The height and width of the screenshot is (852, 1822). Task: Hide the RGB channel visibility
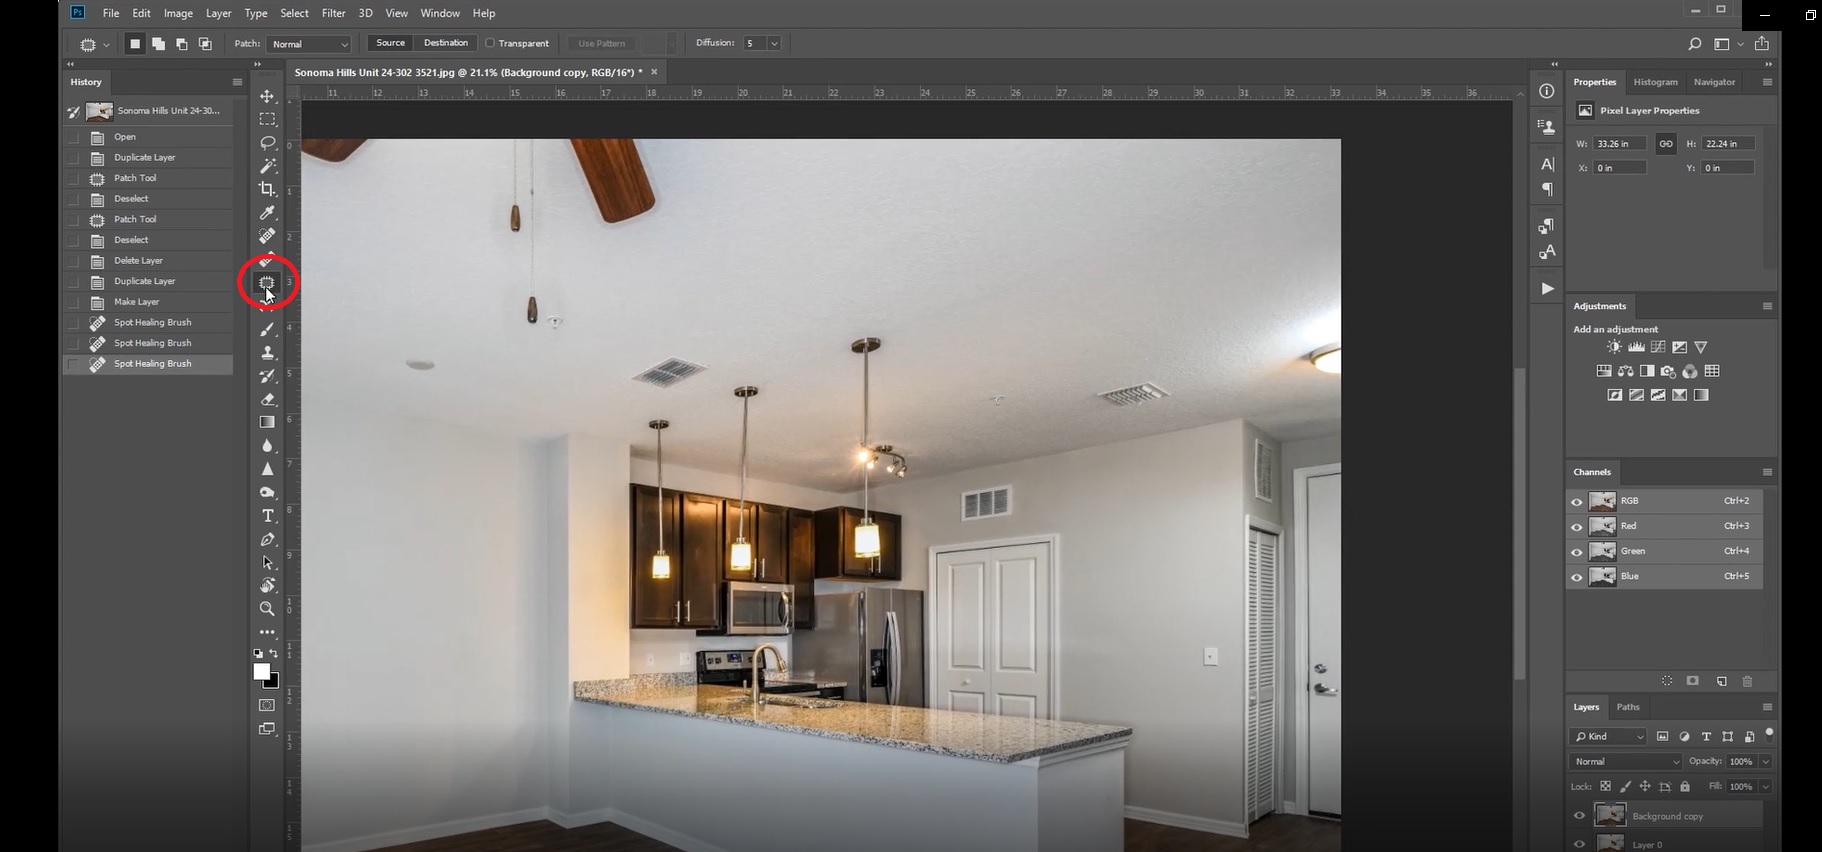[x=1577, y=502]
